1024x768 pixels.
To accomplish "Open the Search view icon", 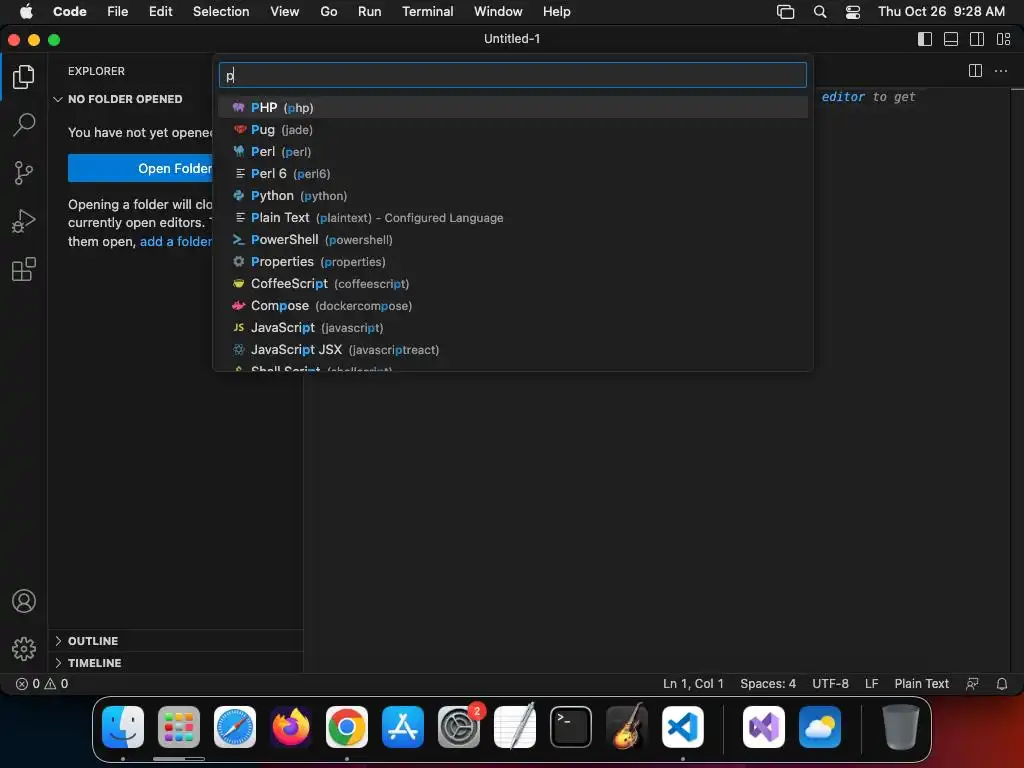I will pos(24,125).
